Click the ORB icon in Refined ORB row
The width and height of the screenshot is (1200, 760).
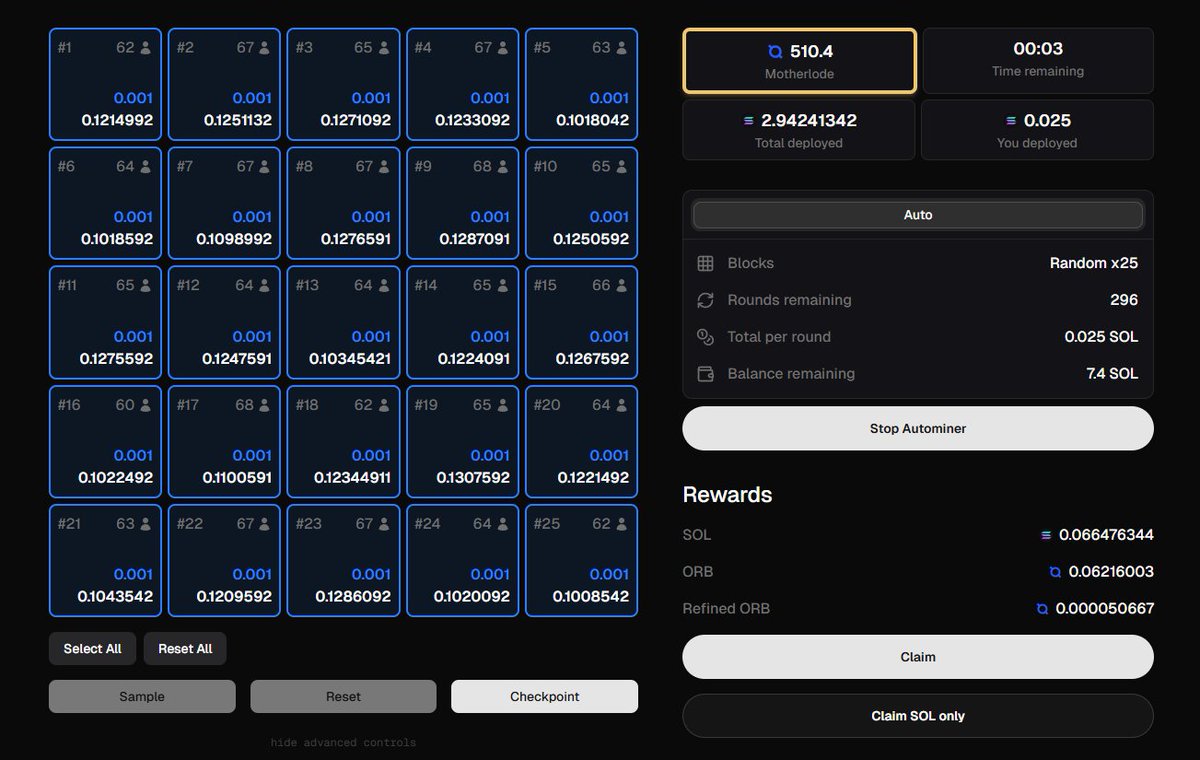pyautogui.click(x=1043, y=608)
